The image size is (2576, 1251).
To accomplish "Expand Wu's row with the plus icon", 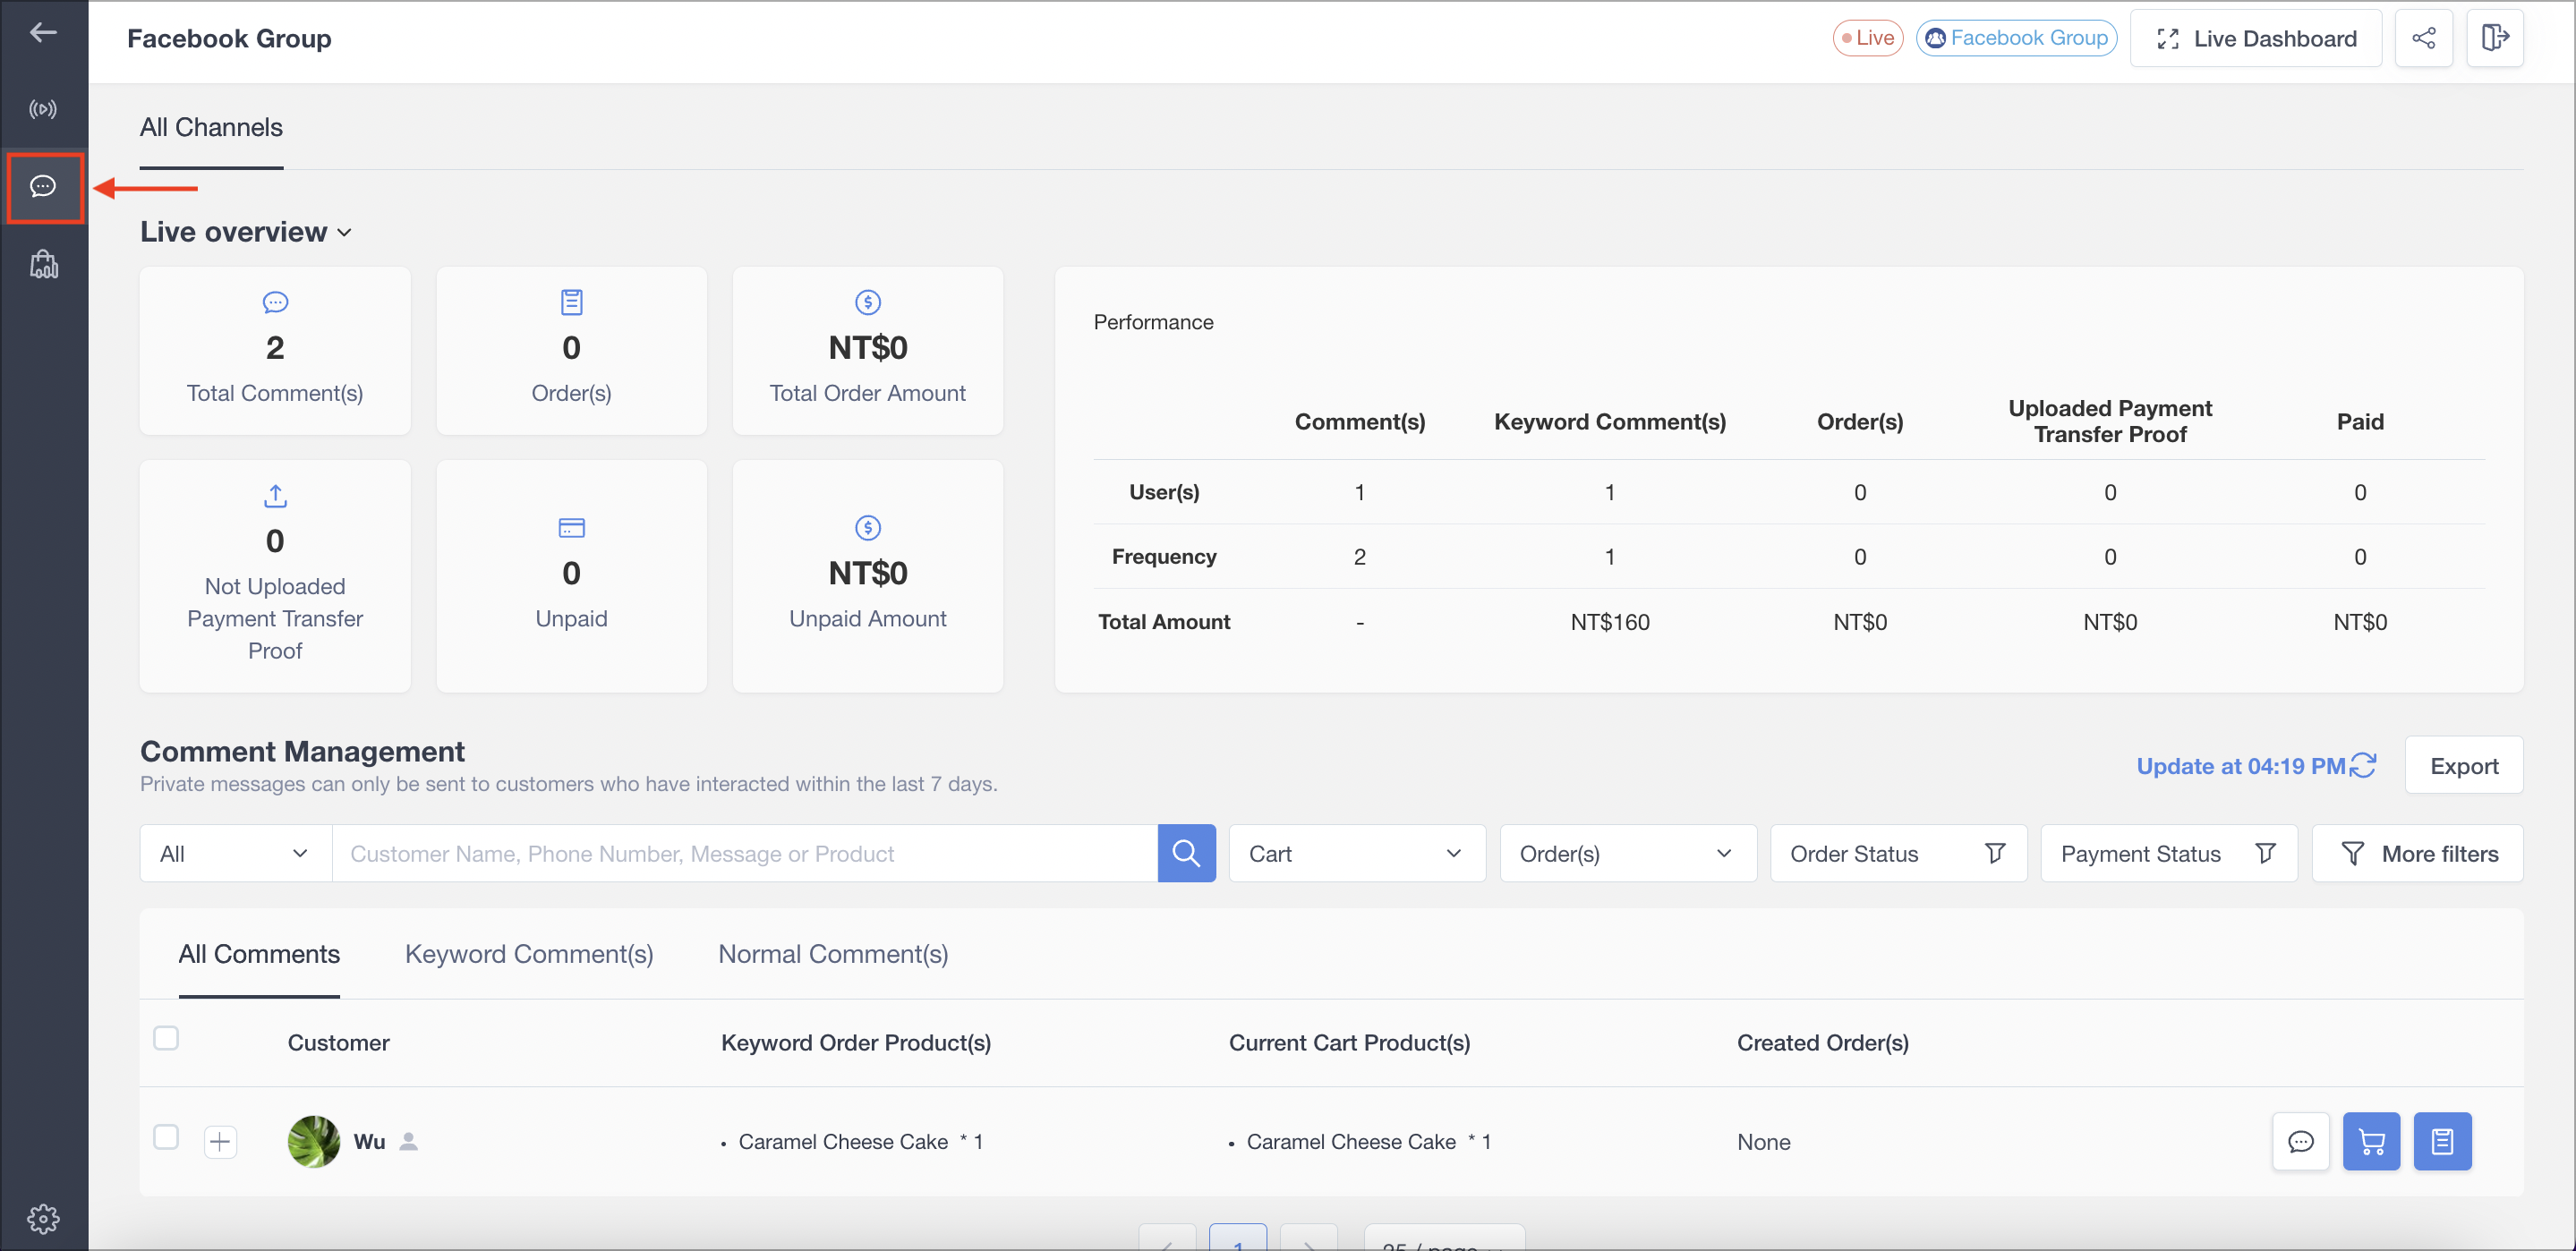I will (220, 1141).
